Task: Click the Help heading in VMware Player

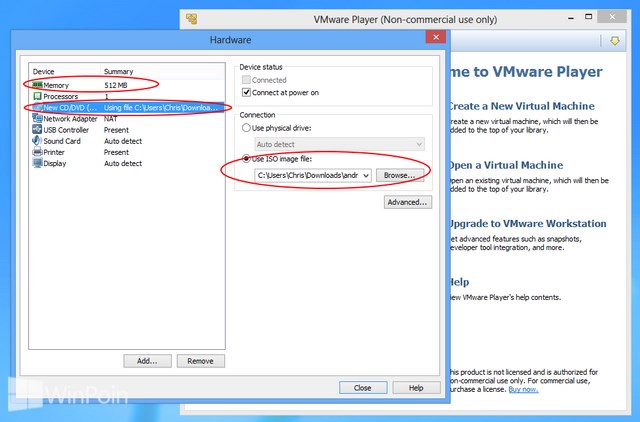Action: [x=459, y=282]
